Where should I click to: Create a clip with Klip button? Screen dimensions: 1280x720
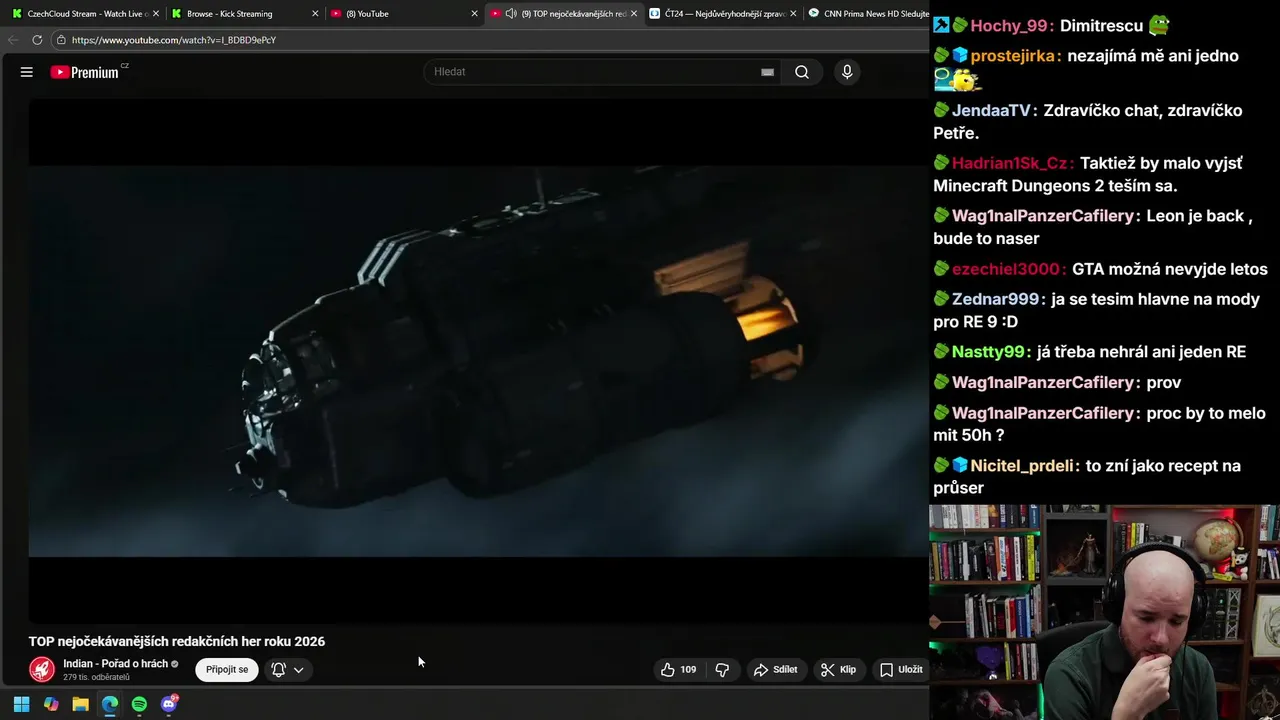tap(839, 670)
